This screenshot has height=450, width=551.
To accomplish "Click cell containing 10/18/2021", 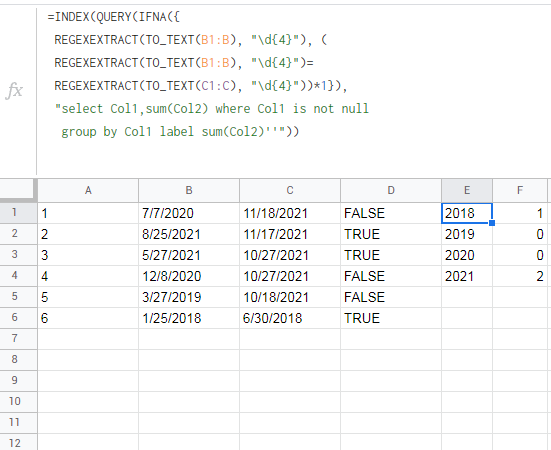I will click(x=290, y=297).
